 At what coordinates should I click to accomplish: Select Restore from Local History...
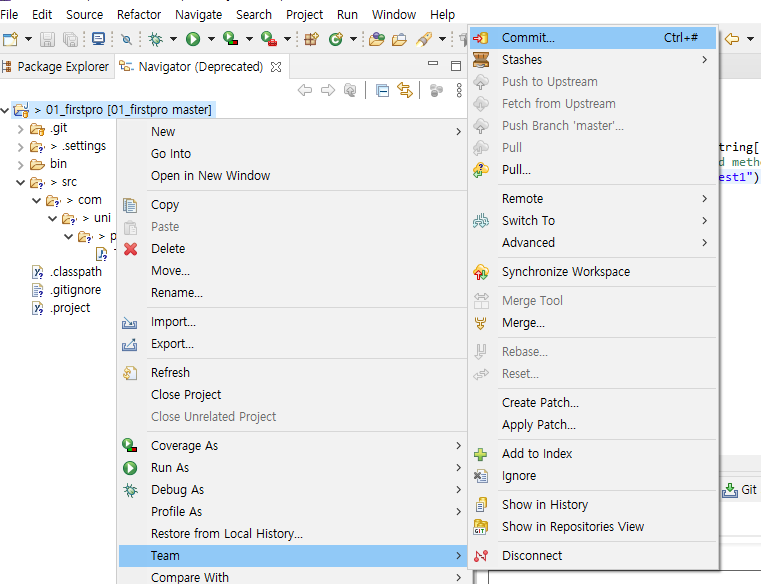click(293, 534)
